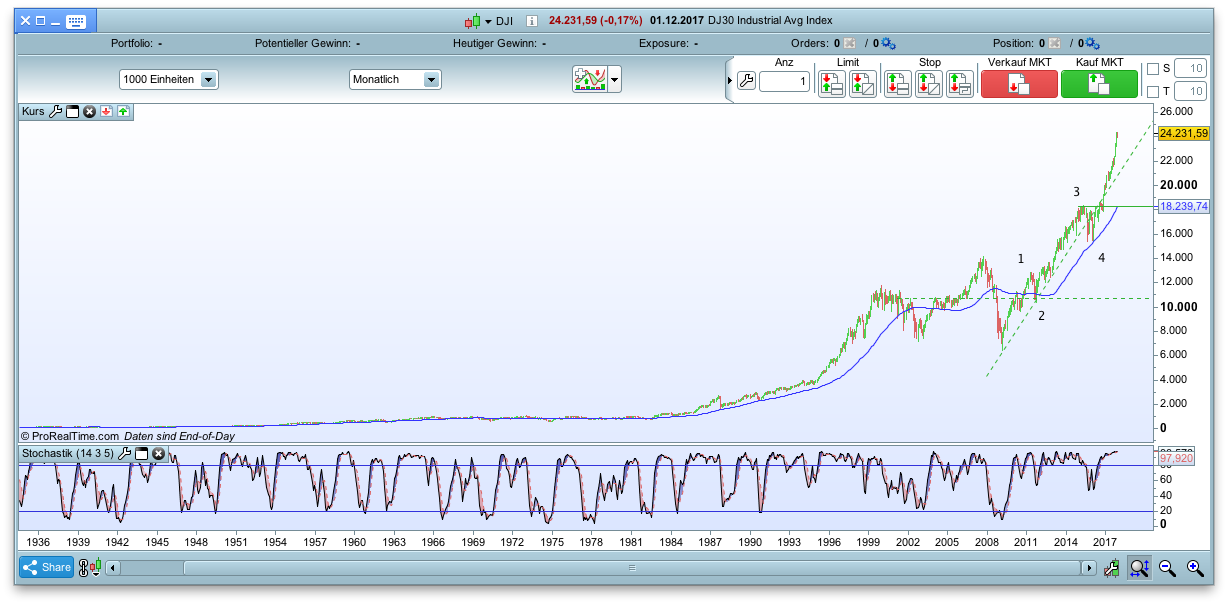Click the Exposure label
Viewport: 1228px width, 605px height.
pos(663,44)
